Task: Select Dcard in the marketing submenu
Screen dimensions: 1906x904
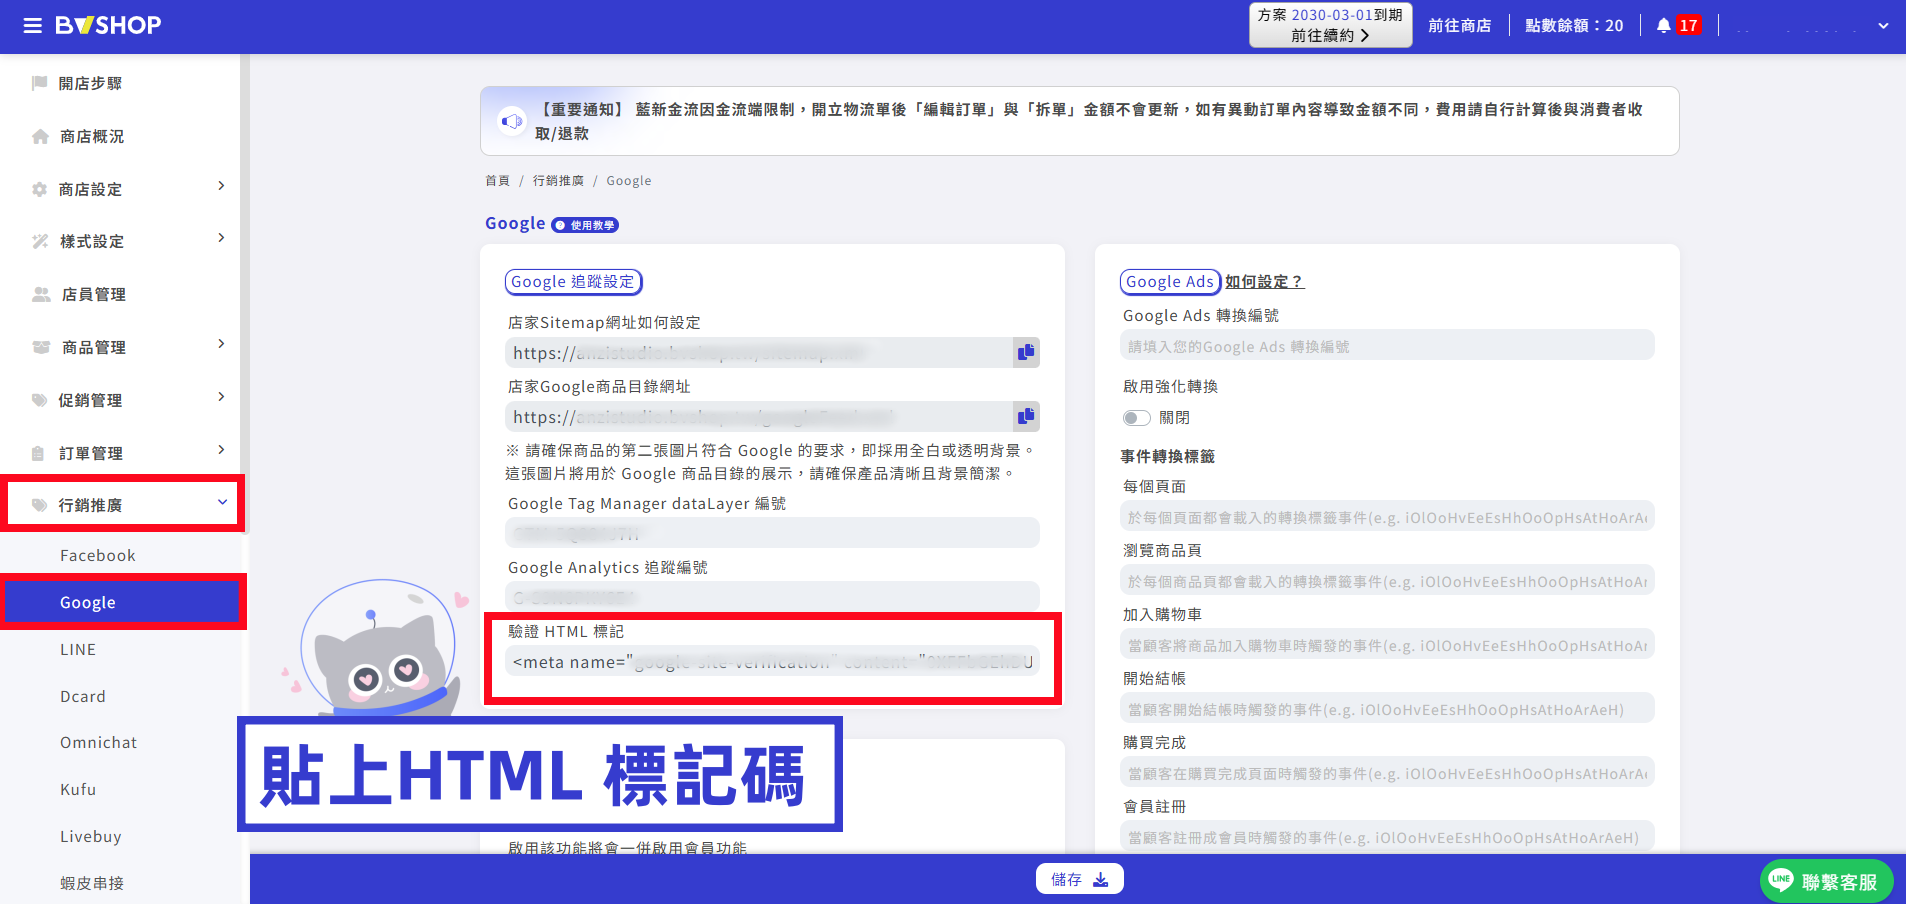Action: tap(82, 697)
